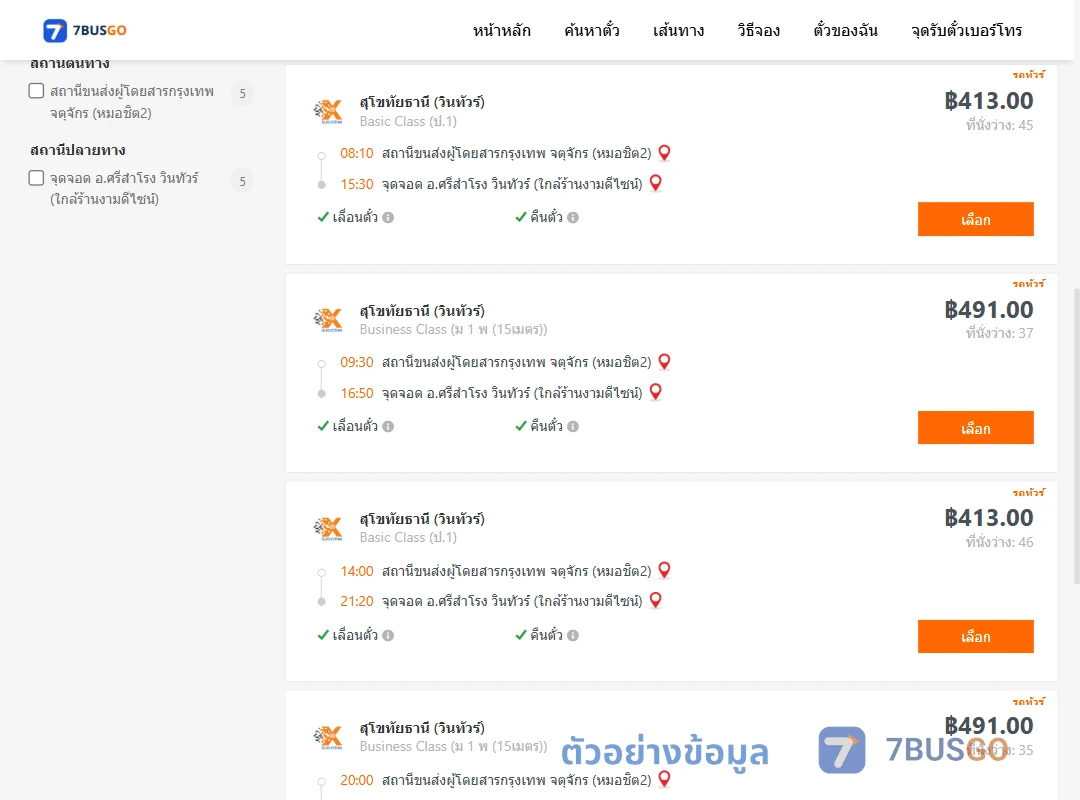Open the เส้นทาง menu item

pyautogui.click(x=678, y=30)
